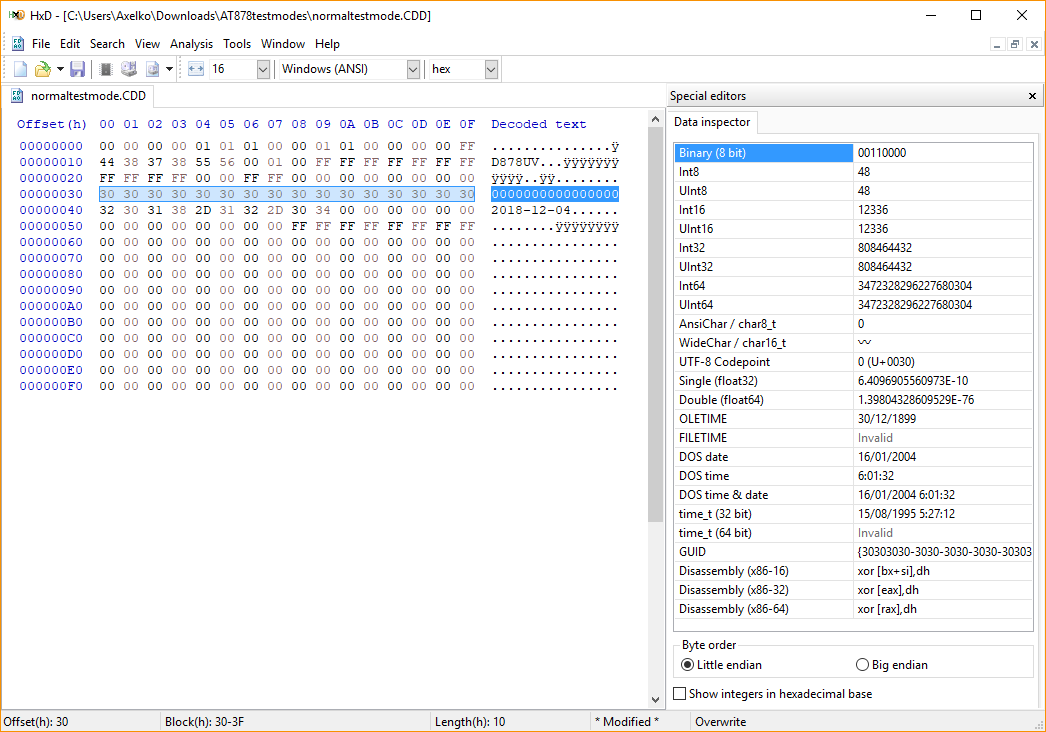Click the Int32 value 808464432
1046x732 pixels.
point(885,248)
